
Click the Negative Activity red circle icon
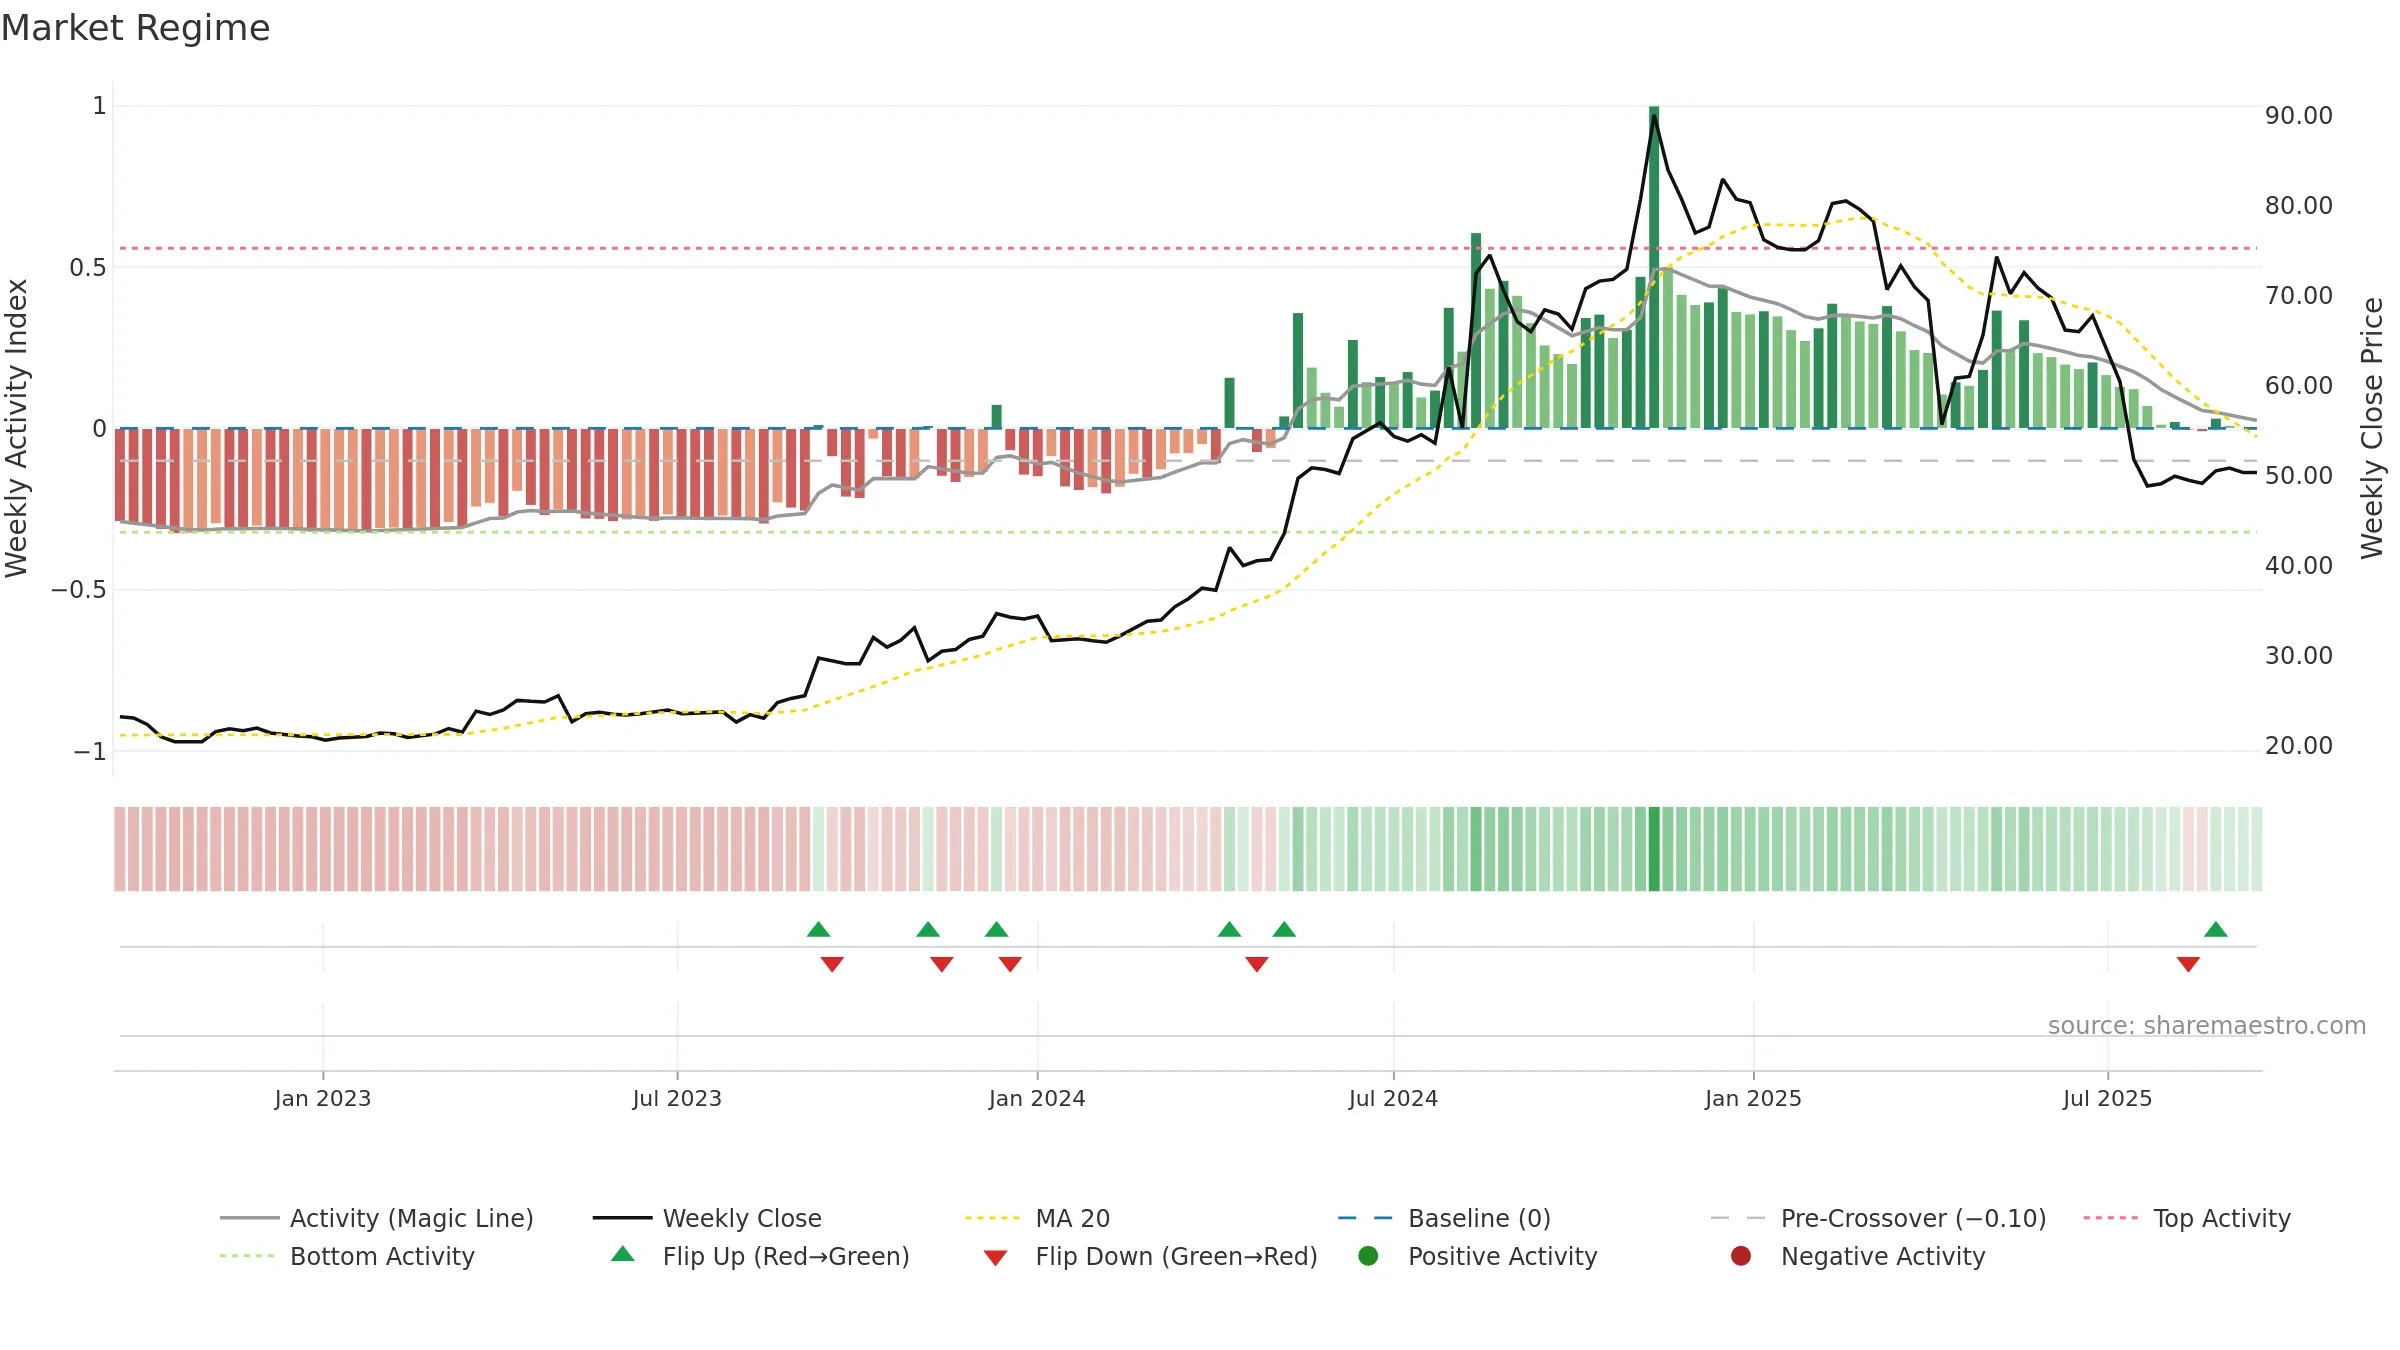click(1741, 1256)
